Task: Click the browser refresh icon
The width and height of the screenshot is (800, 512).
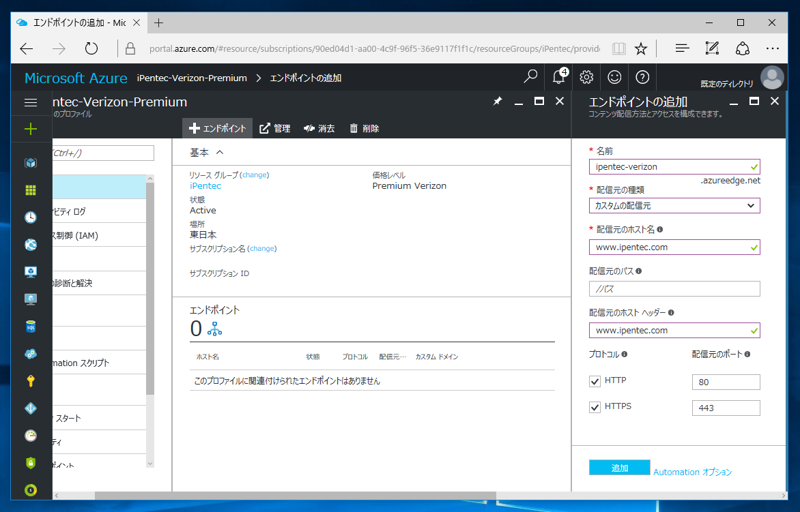Action: tap(91, 48)
